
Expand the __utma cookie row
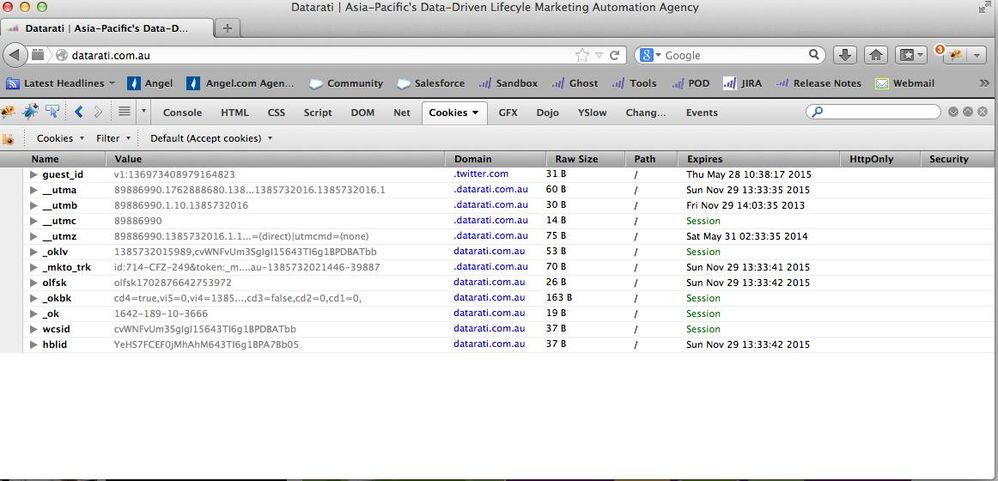[x=33, y=190]
